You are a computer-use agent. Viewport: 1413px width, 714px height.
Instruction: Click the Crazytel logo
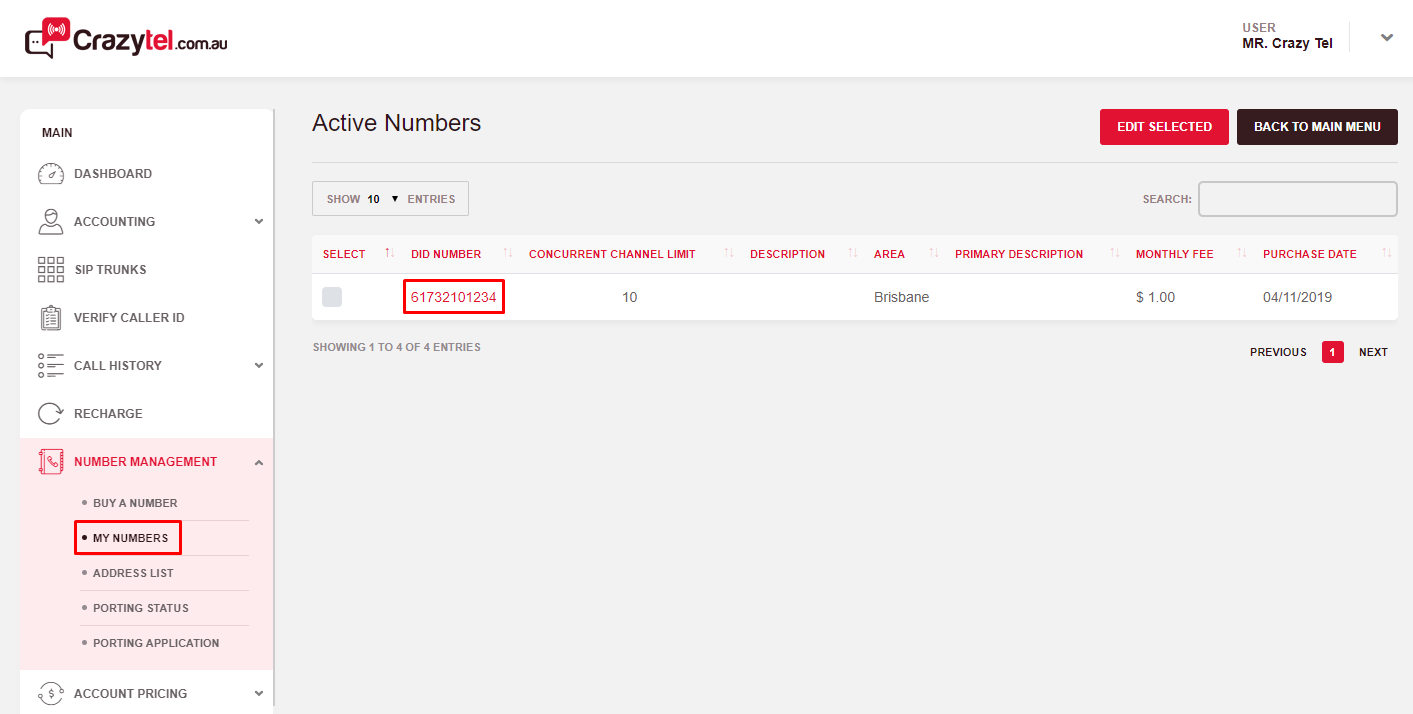[126, 38]
